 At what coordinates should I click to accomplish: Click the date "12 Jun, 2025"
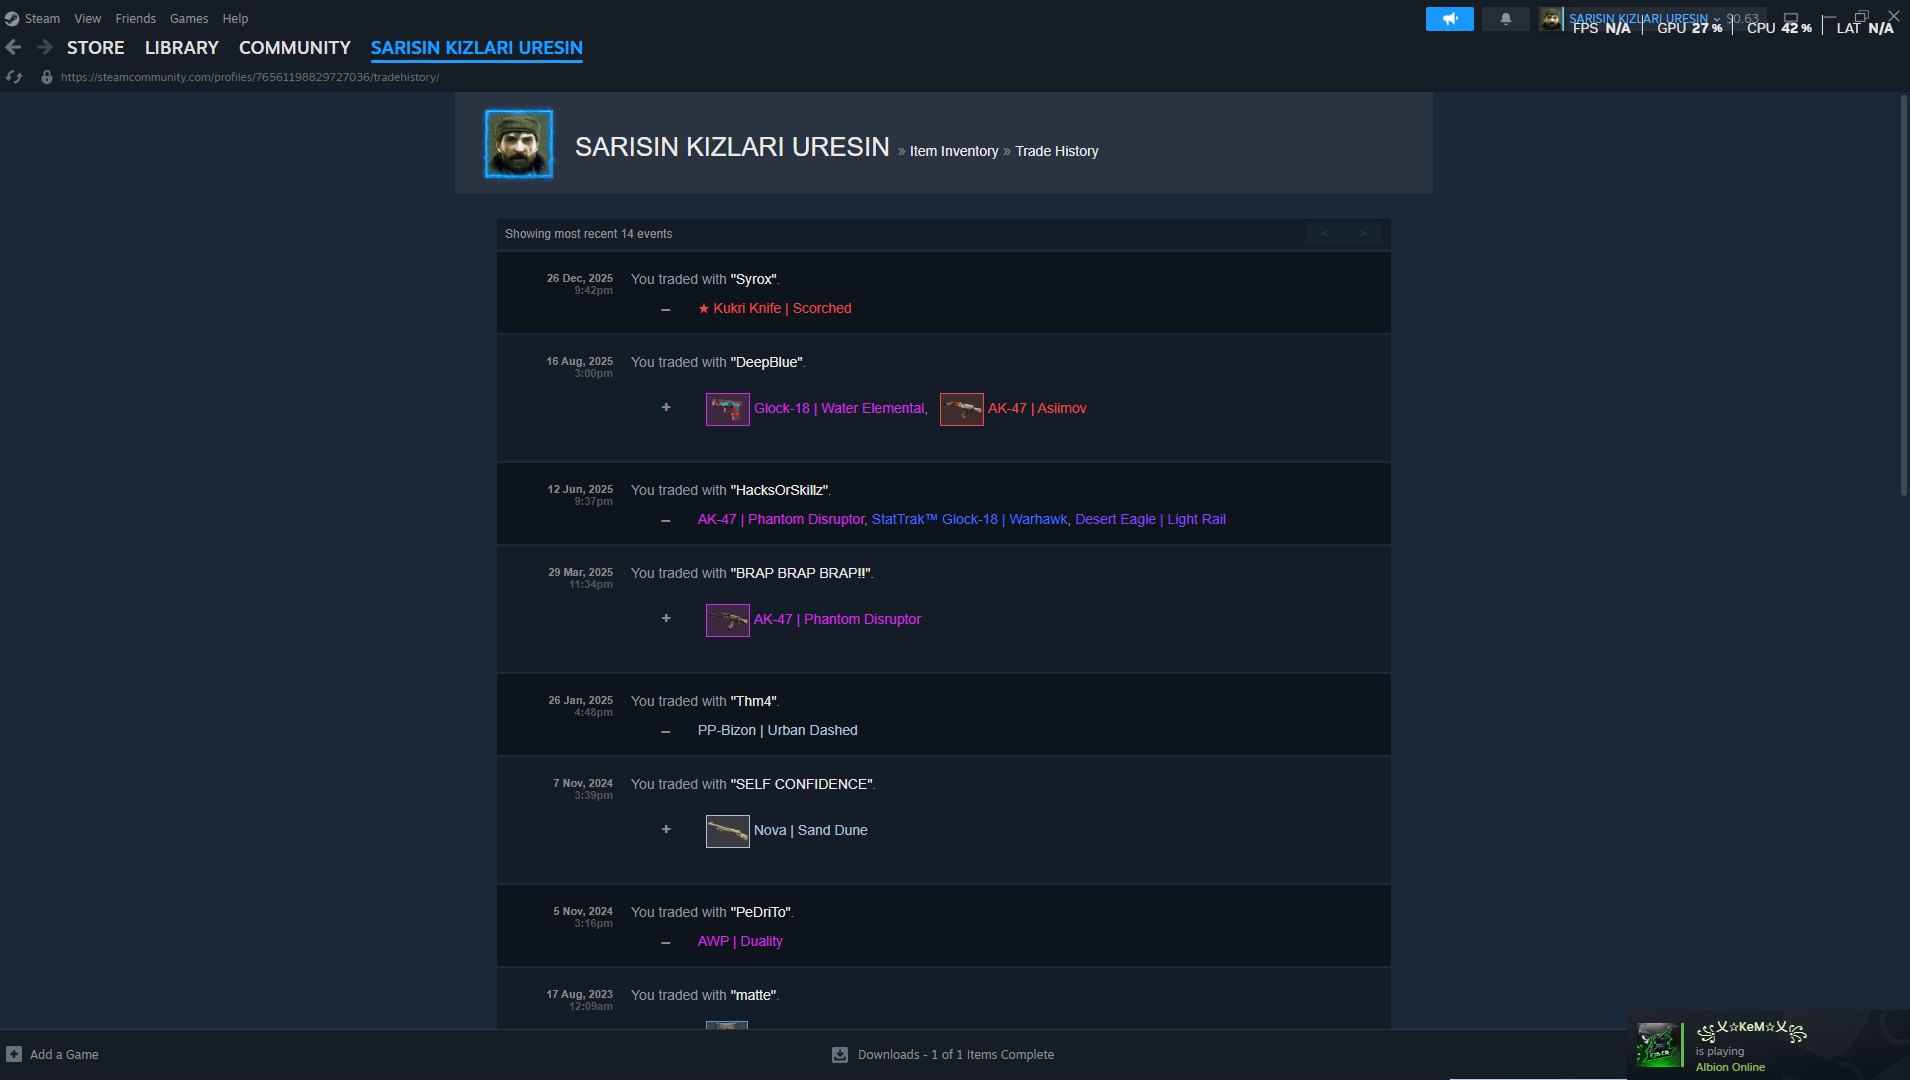point(580,490)
